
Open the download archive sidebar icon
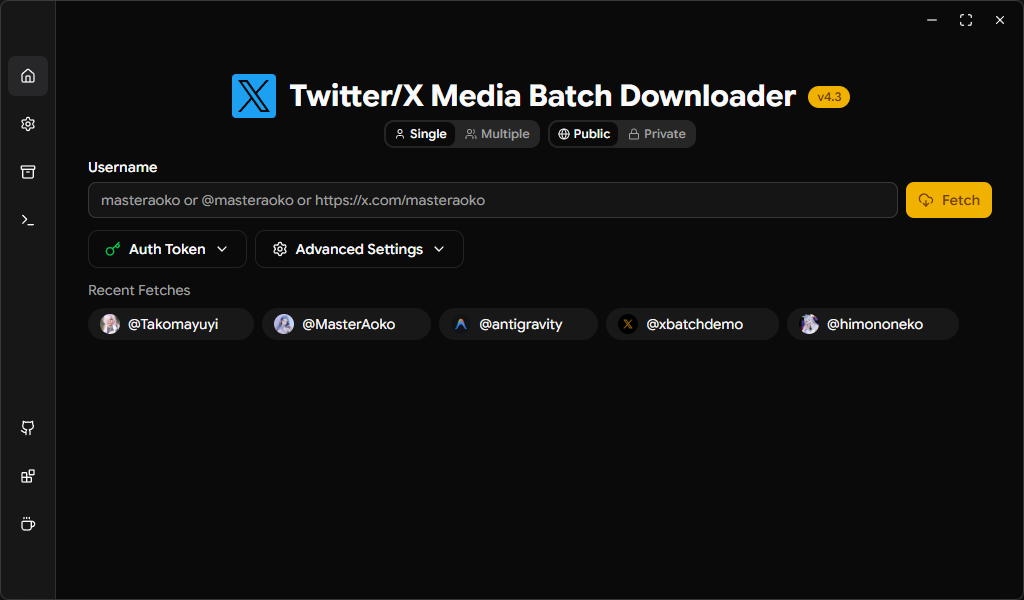pyautogui.click(x=27, y=172)
